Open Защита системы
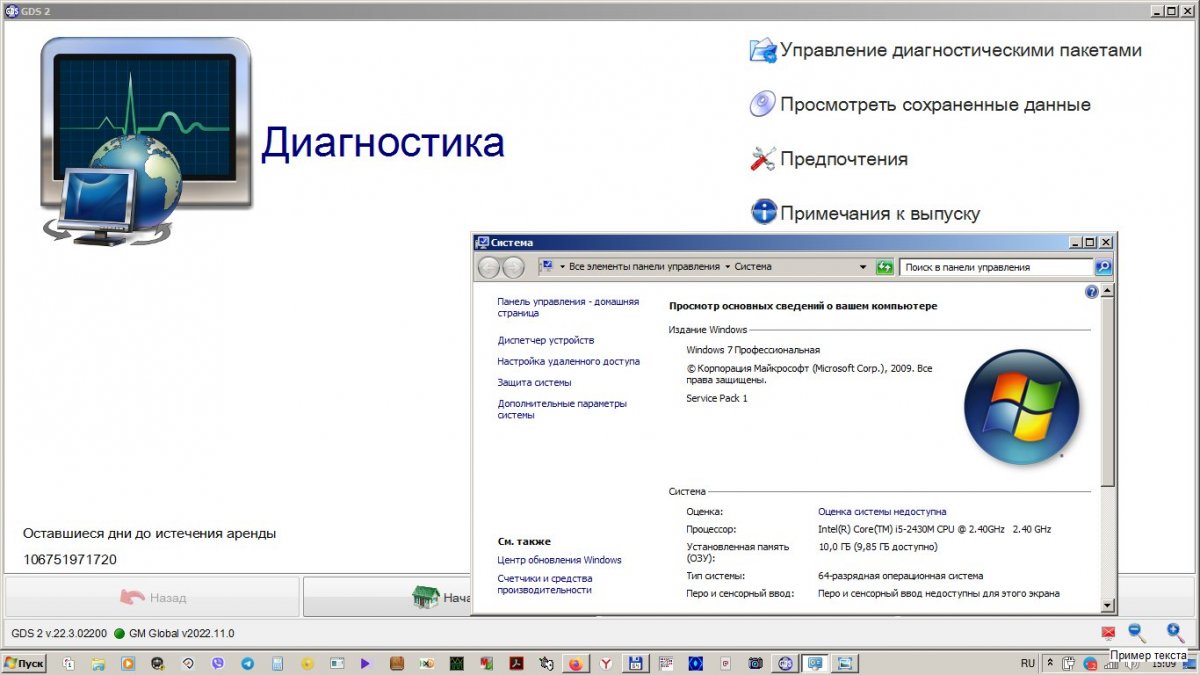 (x=534, y=382)
